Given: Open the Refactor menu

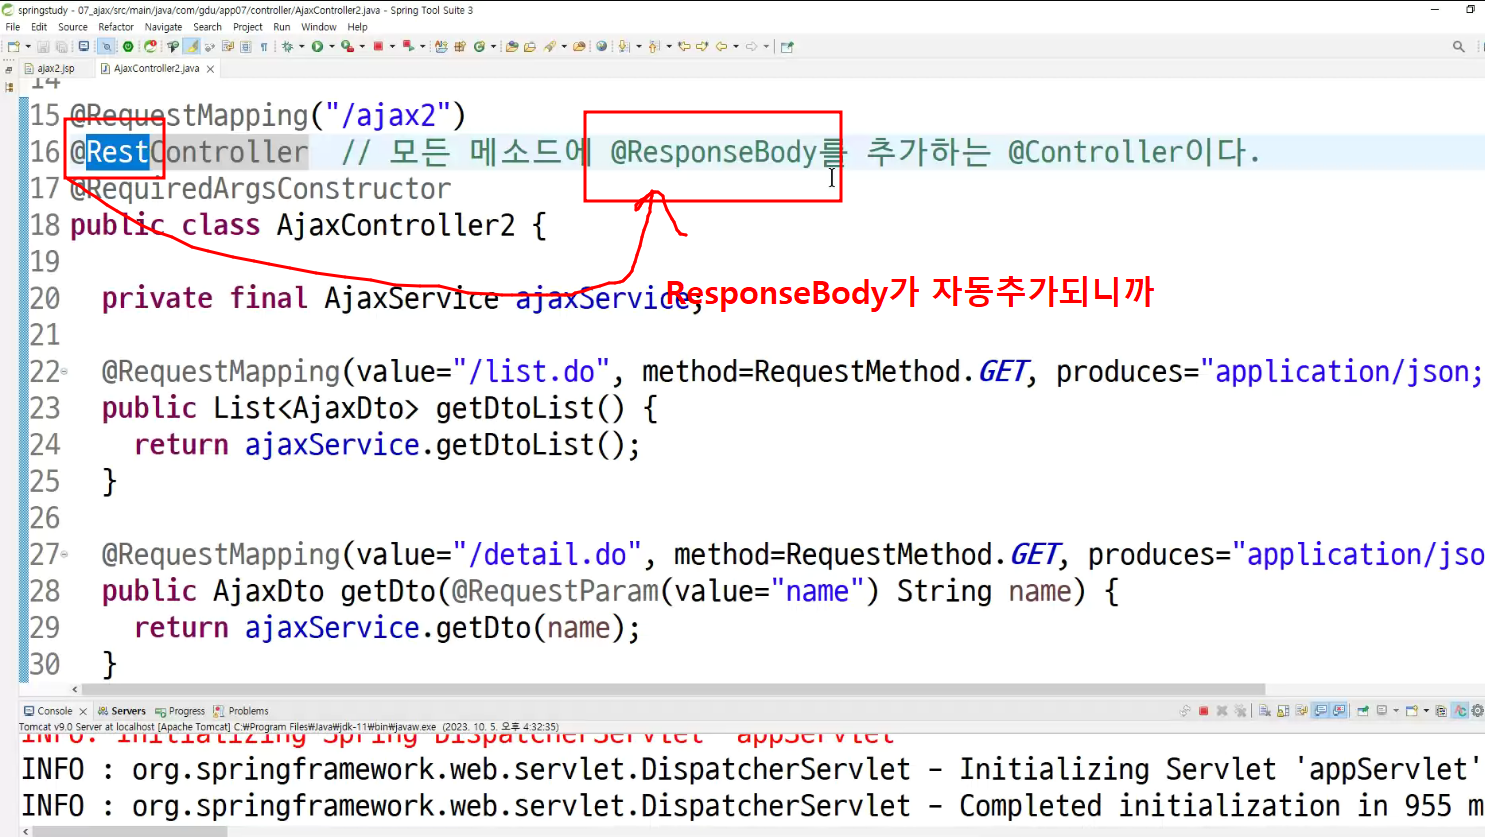Looking at the screenshot, I should click(116, 27).
